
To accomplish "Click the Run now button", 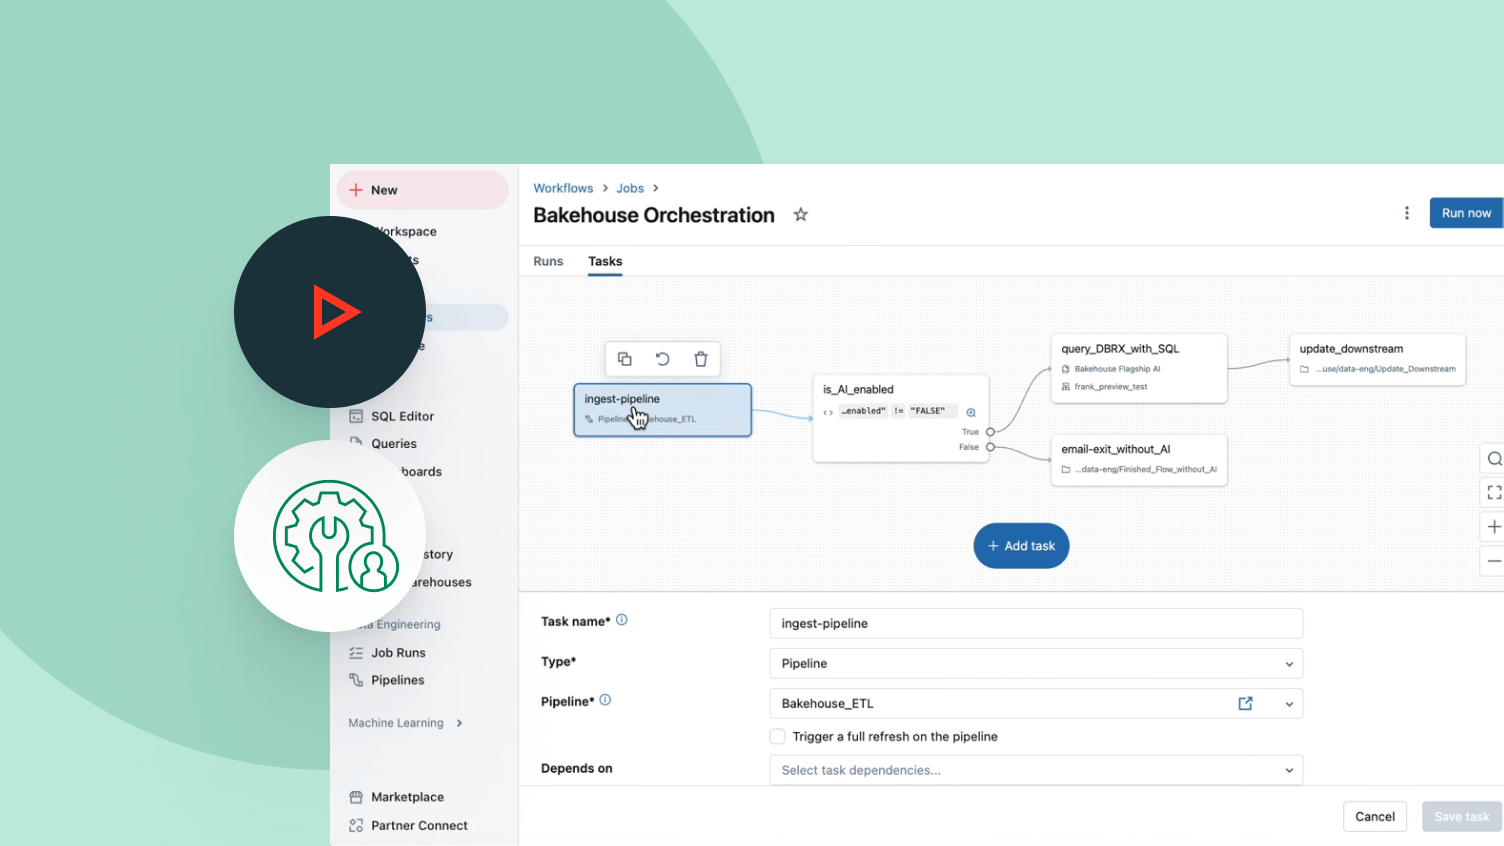I will pos(1465,213).
